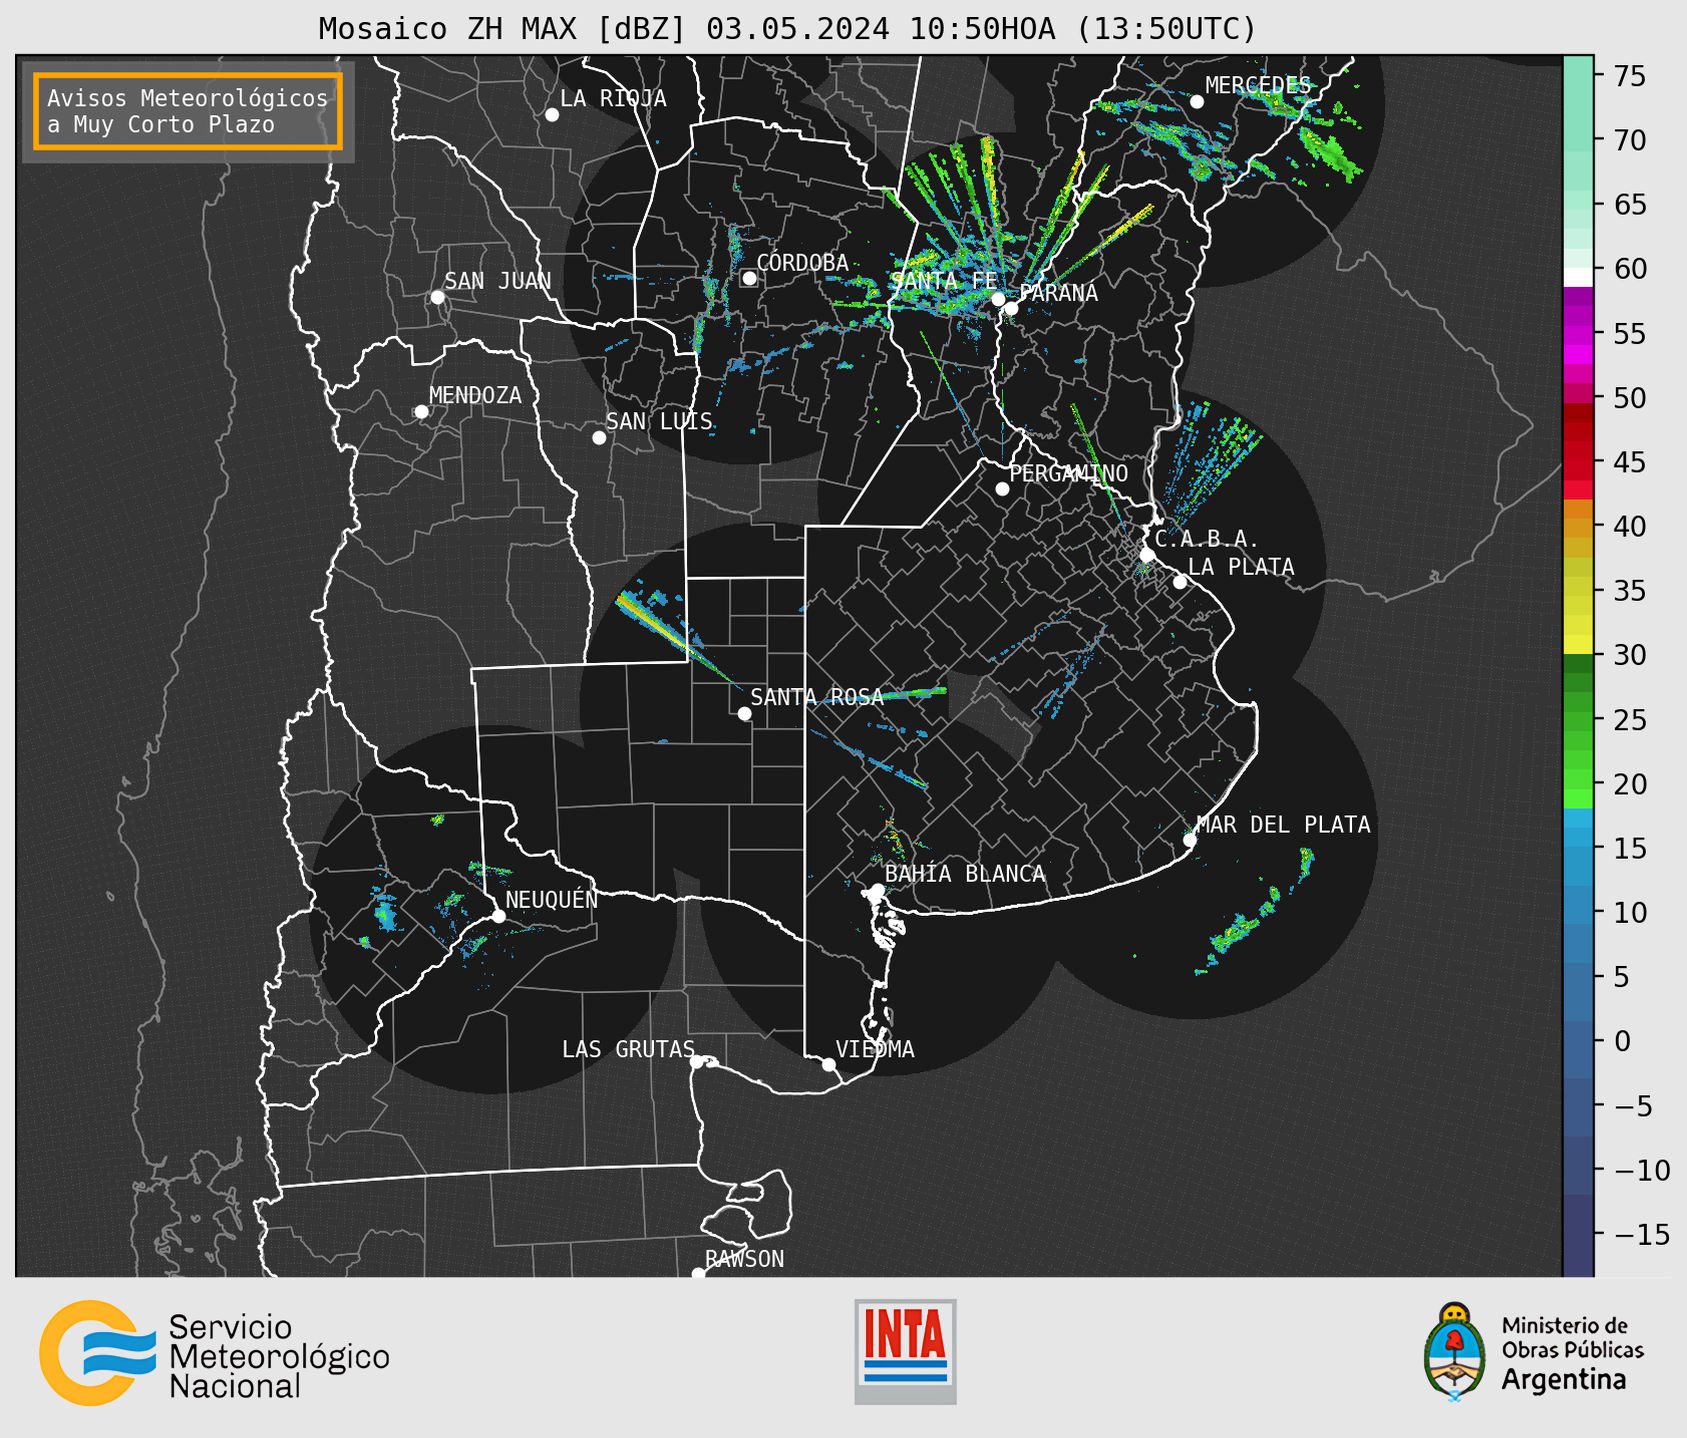Click the LA RIOJA city marker dot

[552, 115]
